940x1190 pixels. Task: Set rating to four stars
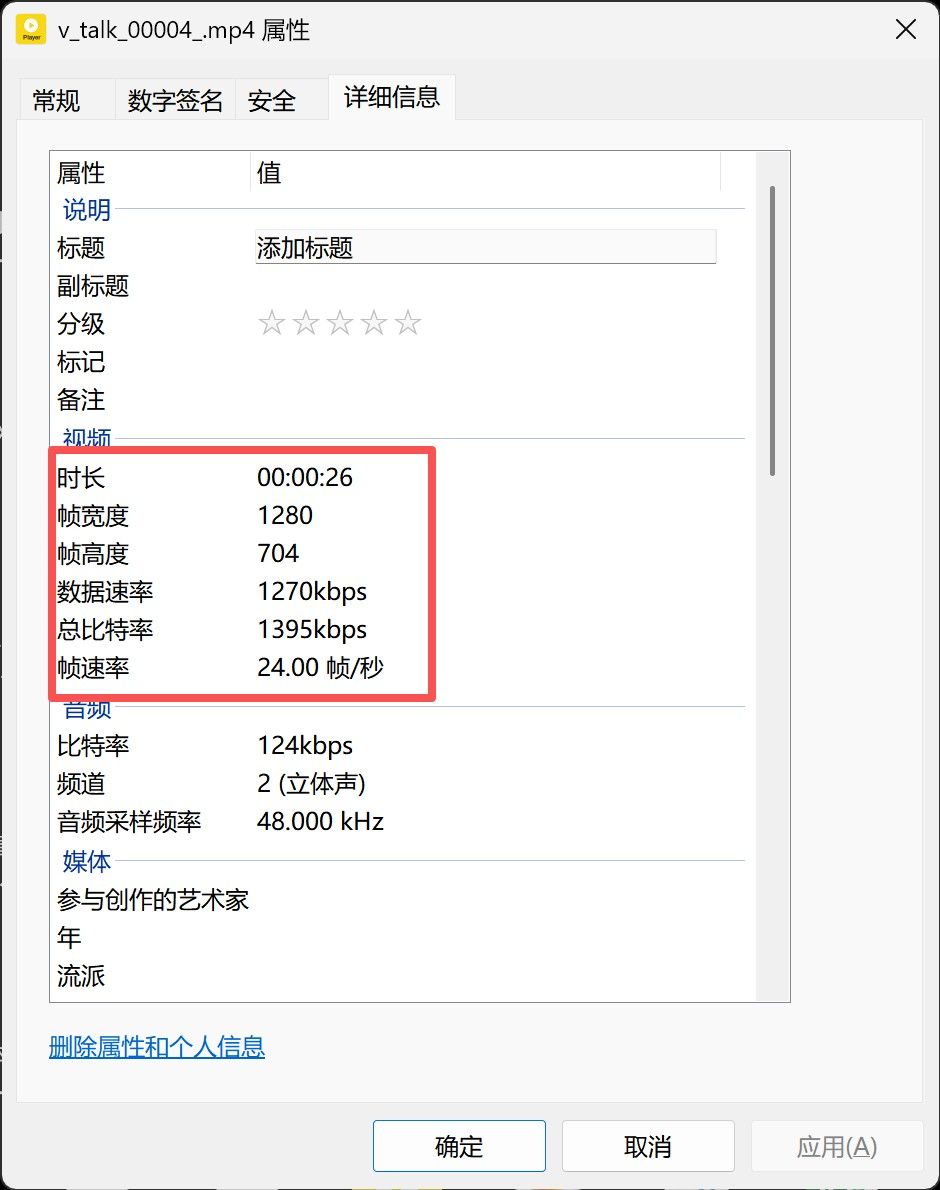click(x=374, y=323)
